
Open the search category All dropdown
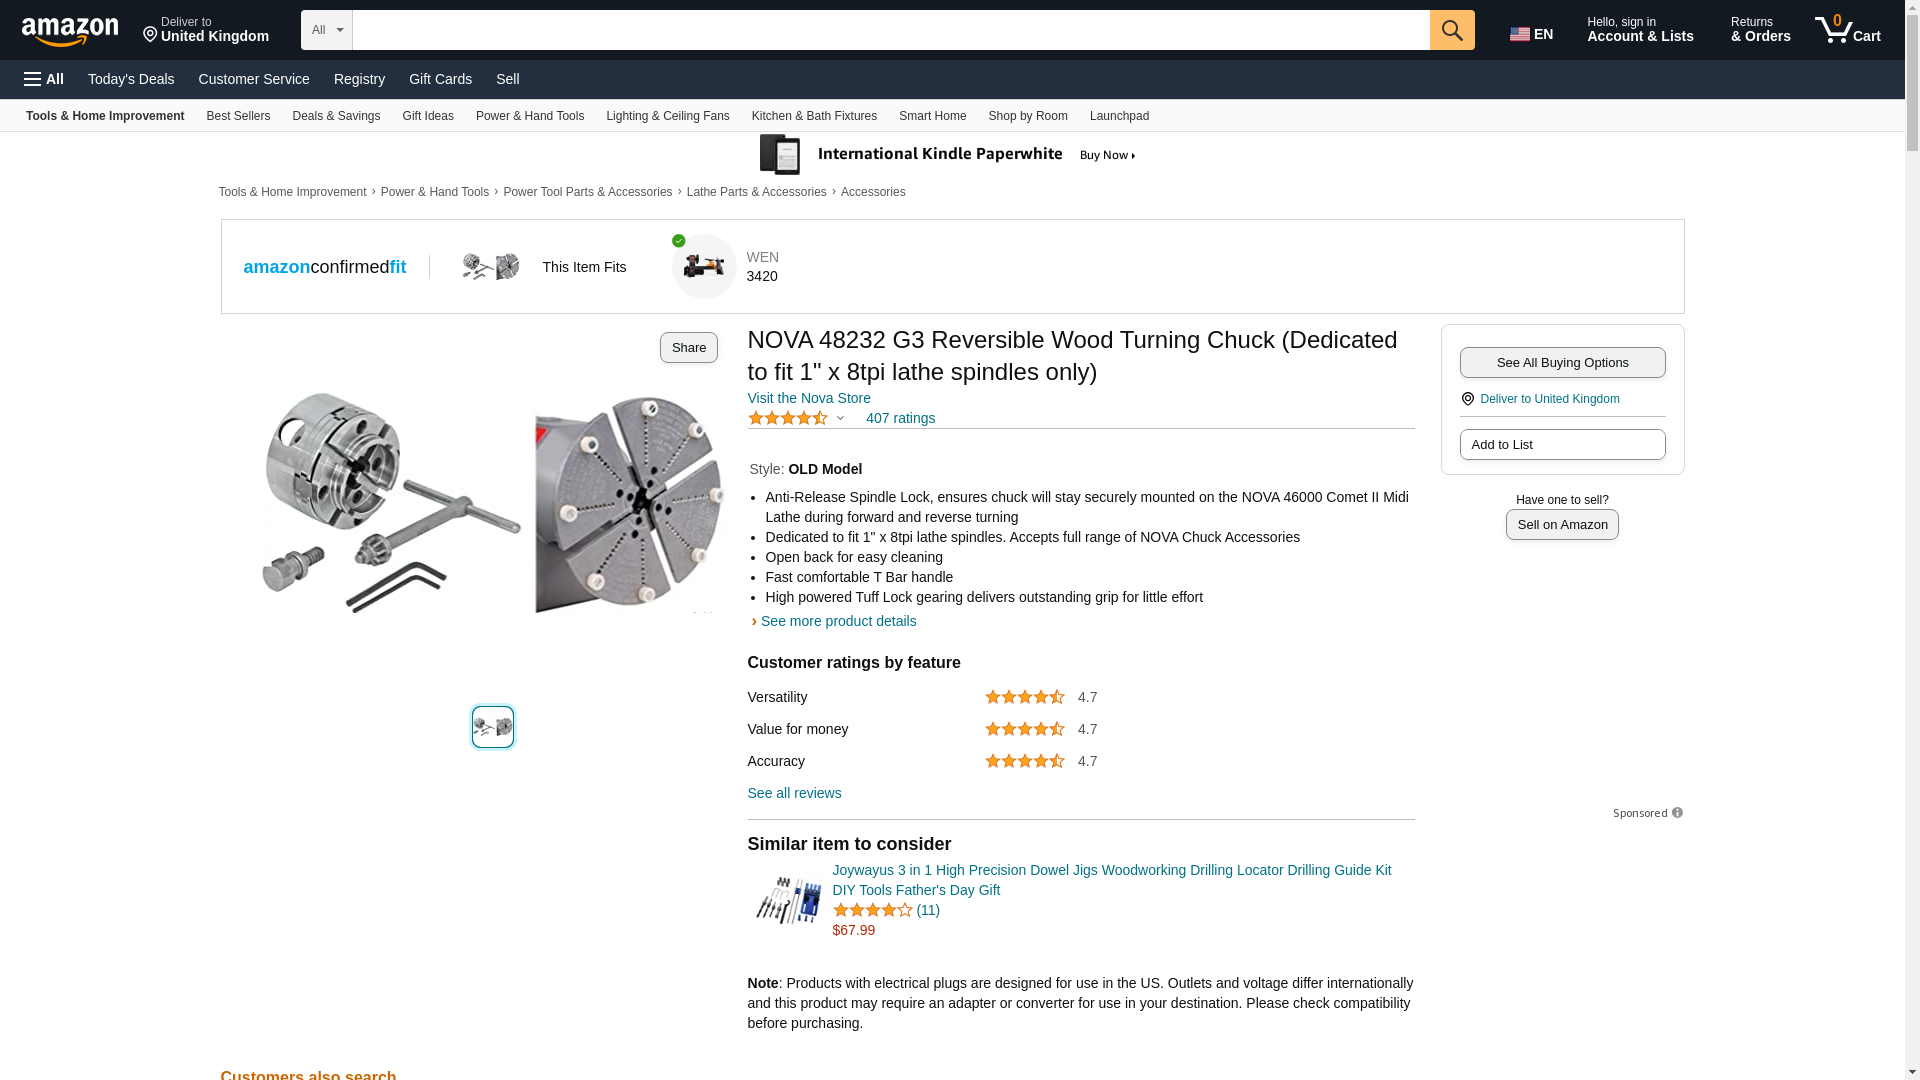click(x=326, y=30)
